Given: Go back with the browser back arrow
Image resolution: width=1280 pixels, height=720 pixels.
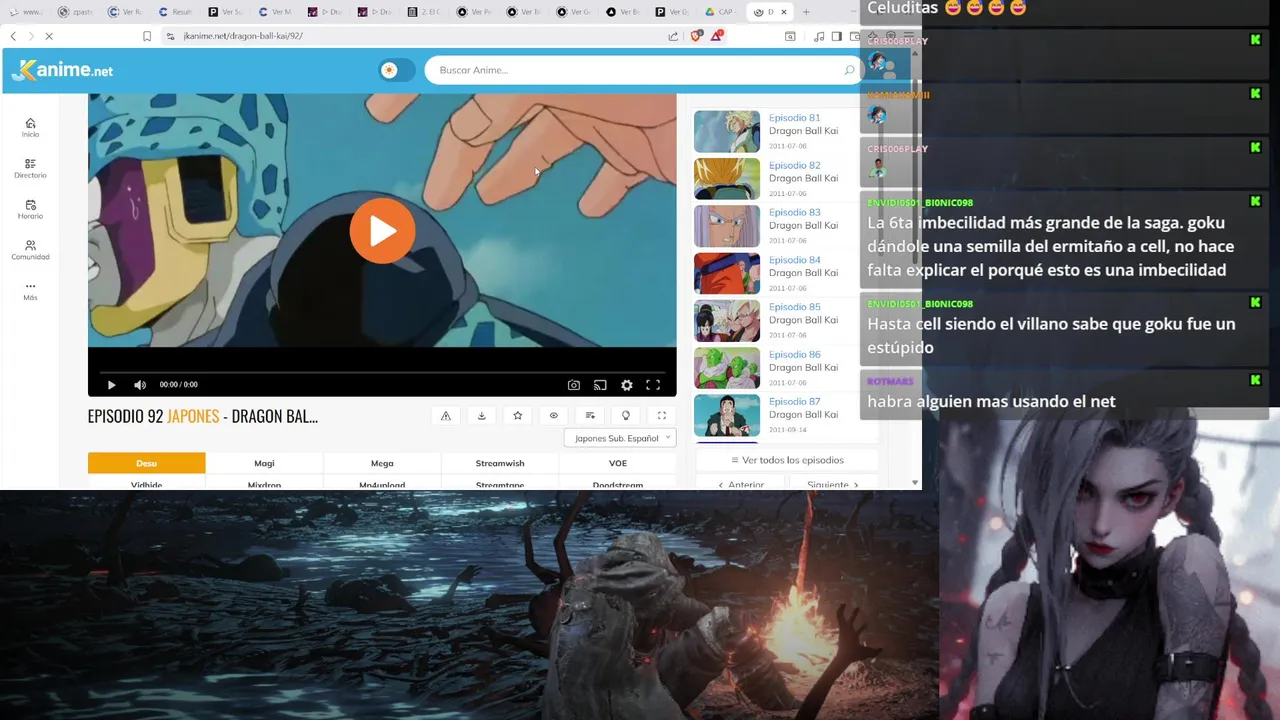Looking at the screenshot, I should click(x=13, y=36).
